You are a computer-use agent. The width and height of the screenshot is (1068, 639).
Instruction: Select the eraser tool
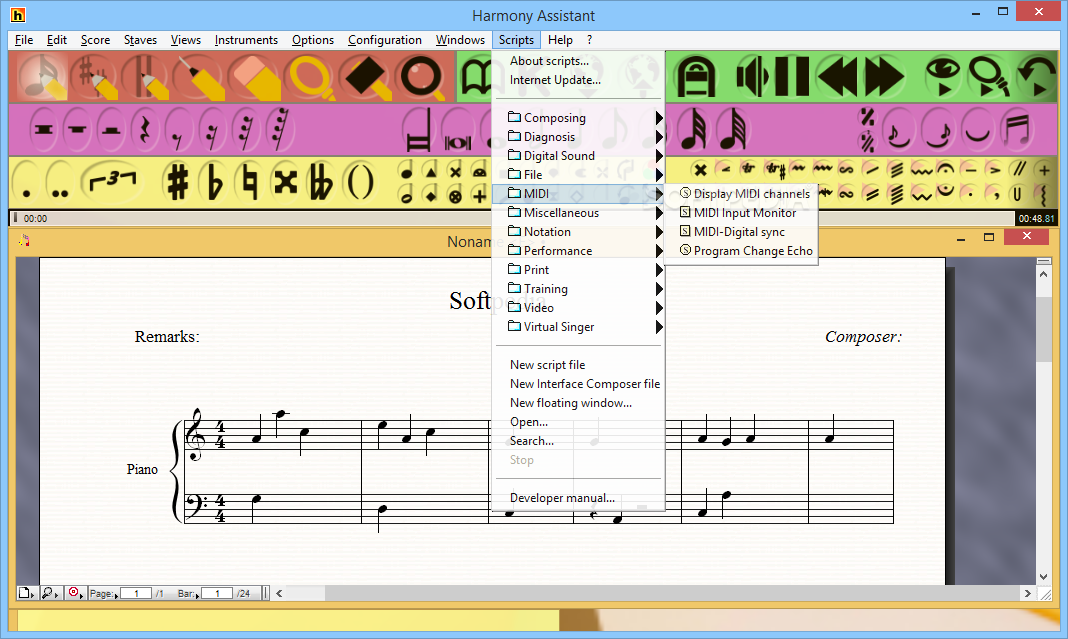(253, 76)
